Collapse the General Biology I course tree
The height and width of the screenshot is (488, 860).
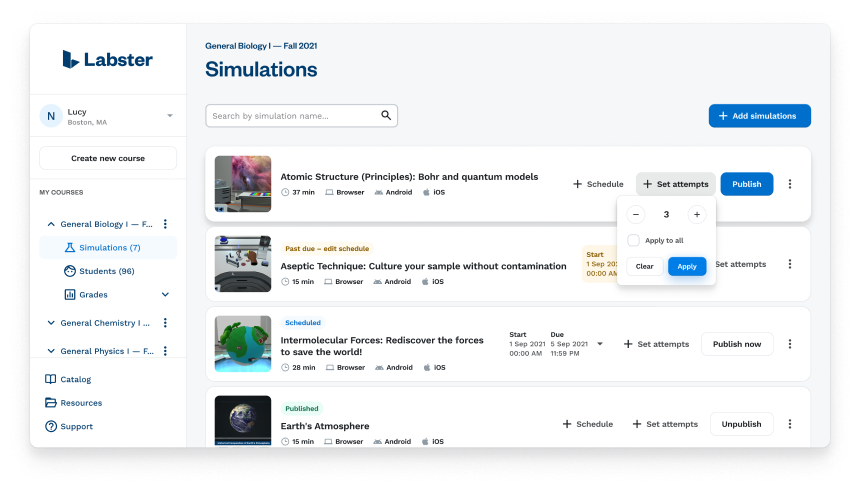click(51, 225)
